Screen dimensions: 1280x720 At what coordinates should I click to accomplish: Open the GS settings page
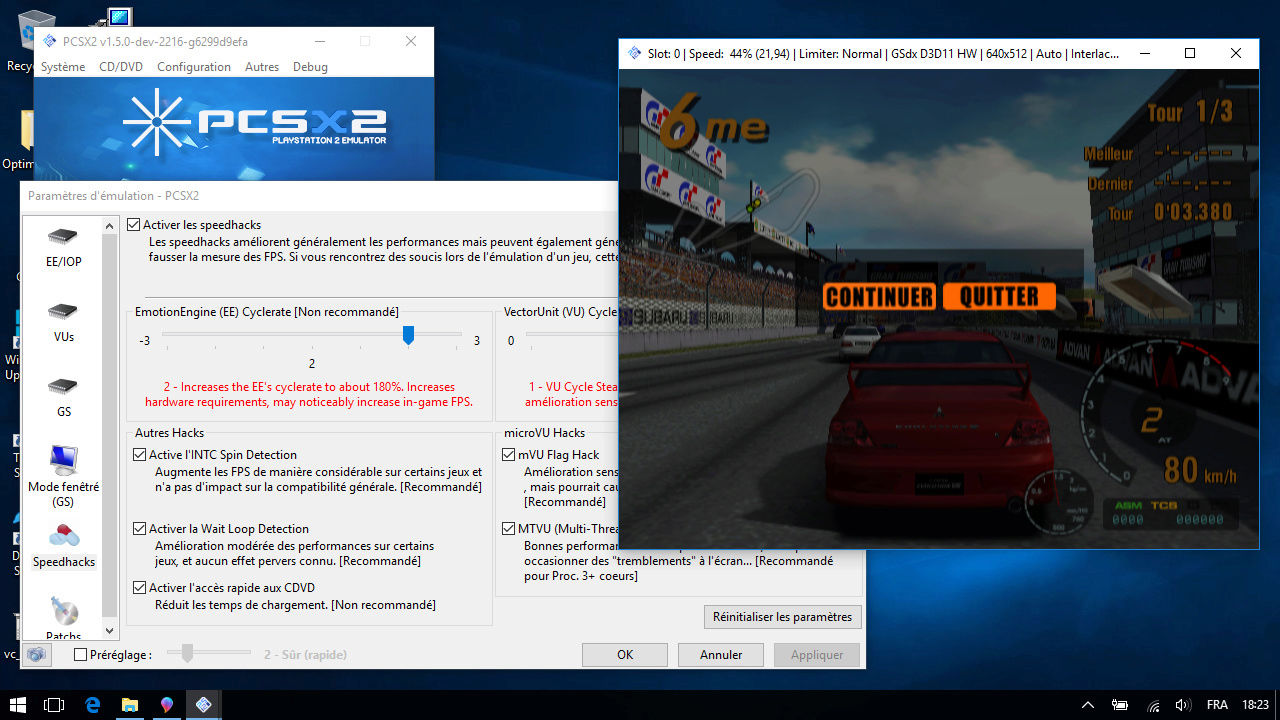(63, 397)
